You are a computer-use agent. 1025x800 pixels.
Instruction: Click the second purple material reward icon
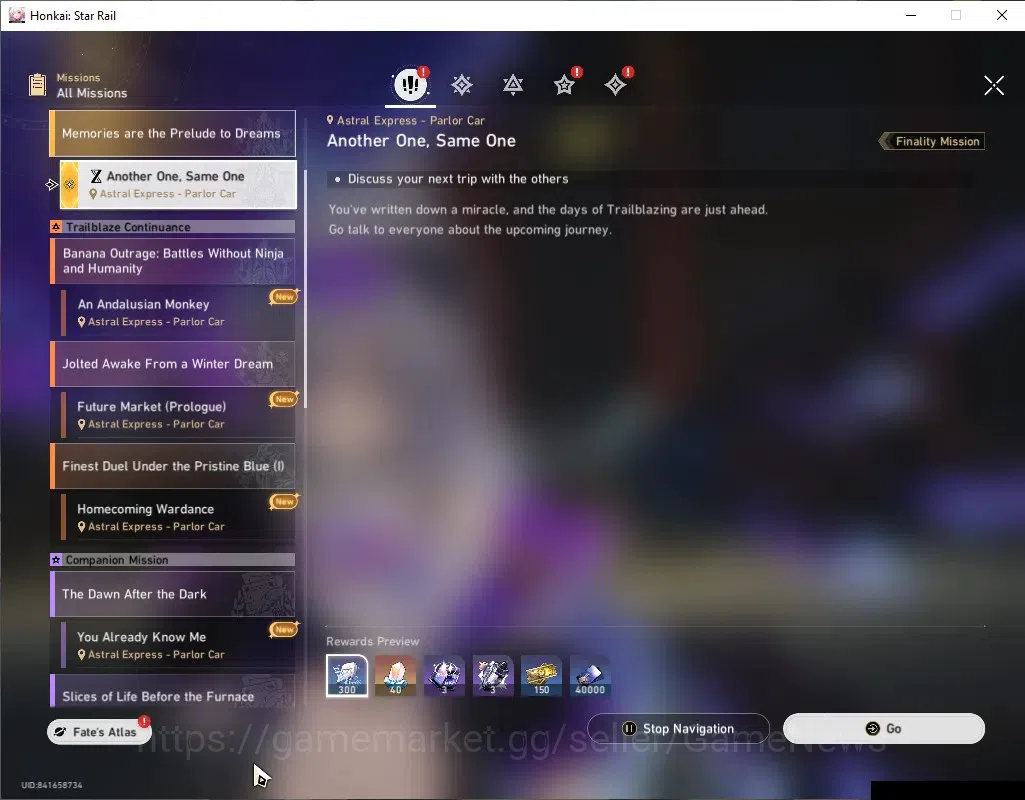[493, 675]
